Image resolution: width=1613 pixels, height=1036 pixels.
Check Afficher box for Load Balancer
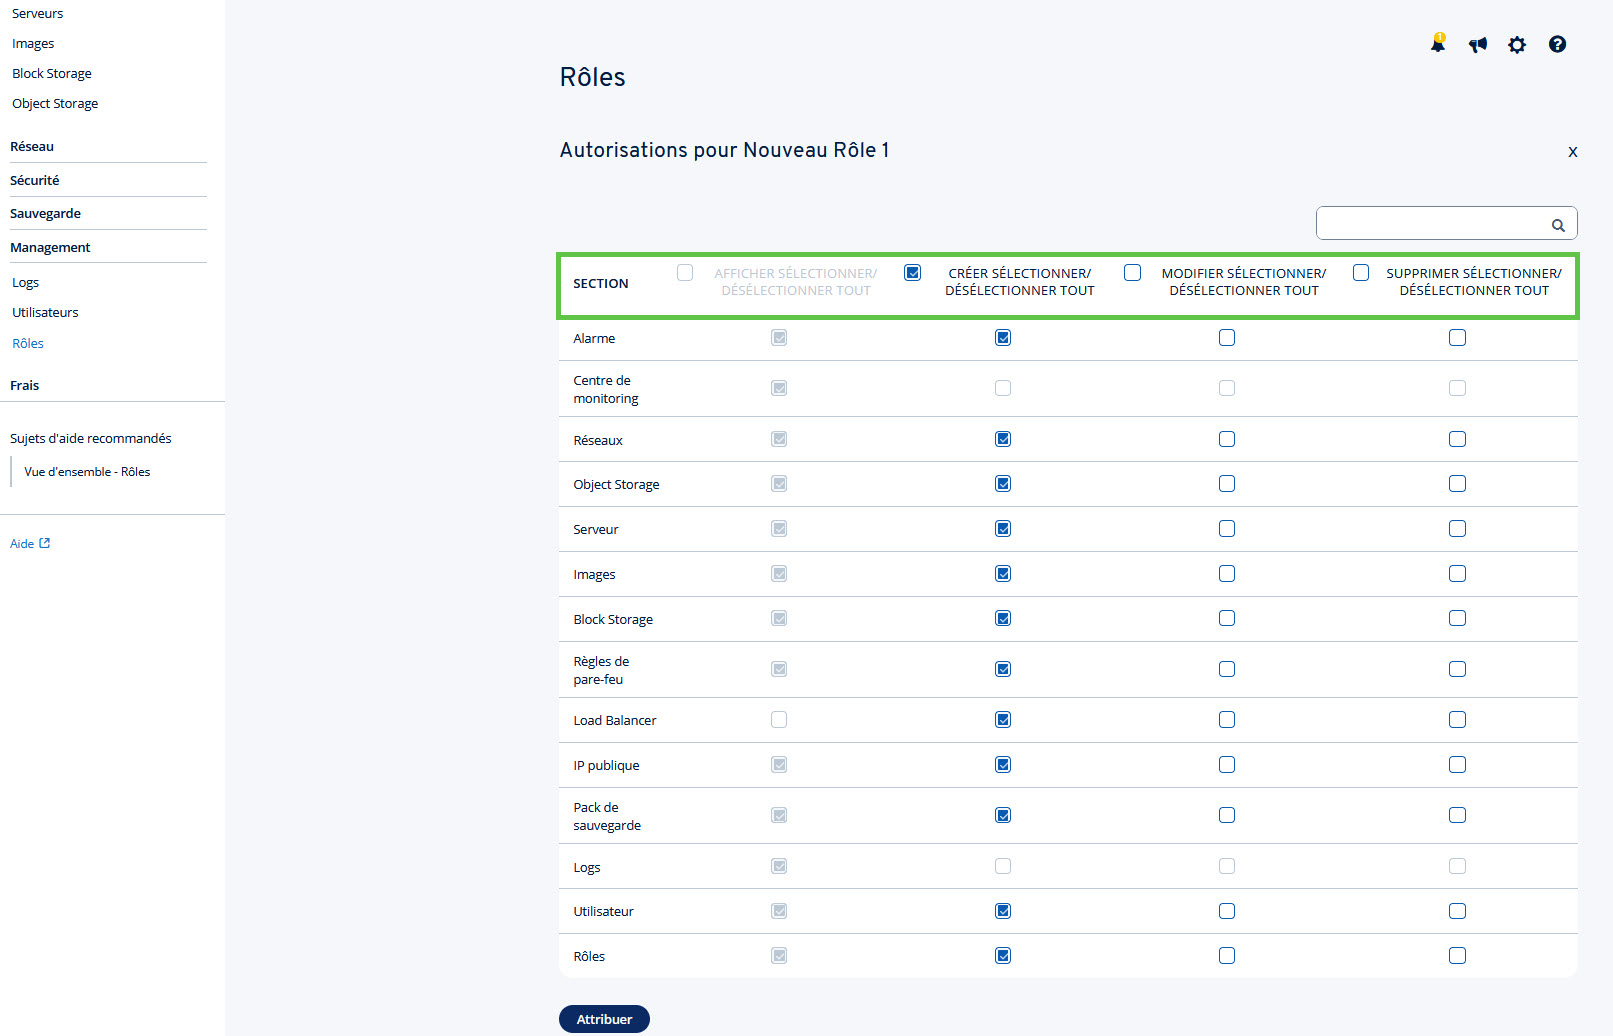pos(779,720)
